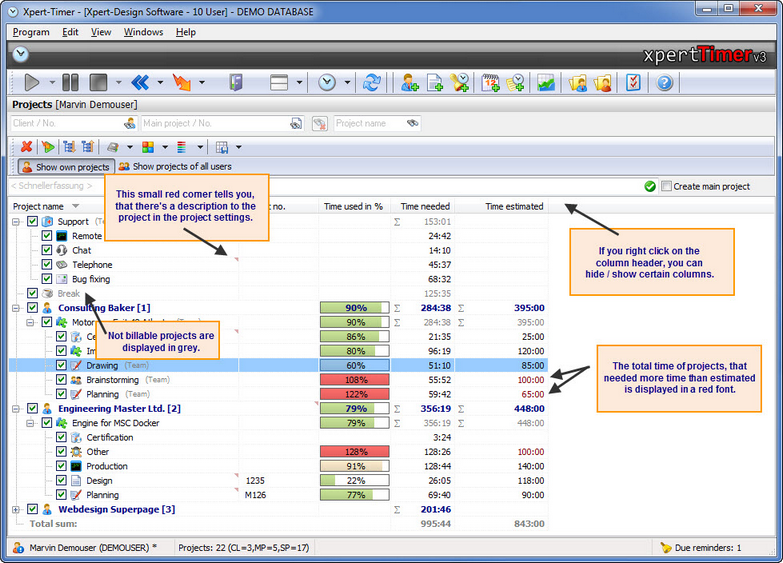This screenshot has height=563, width=783.
Task: Open the Windows menu
Action: 143,32
